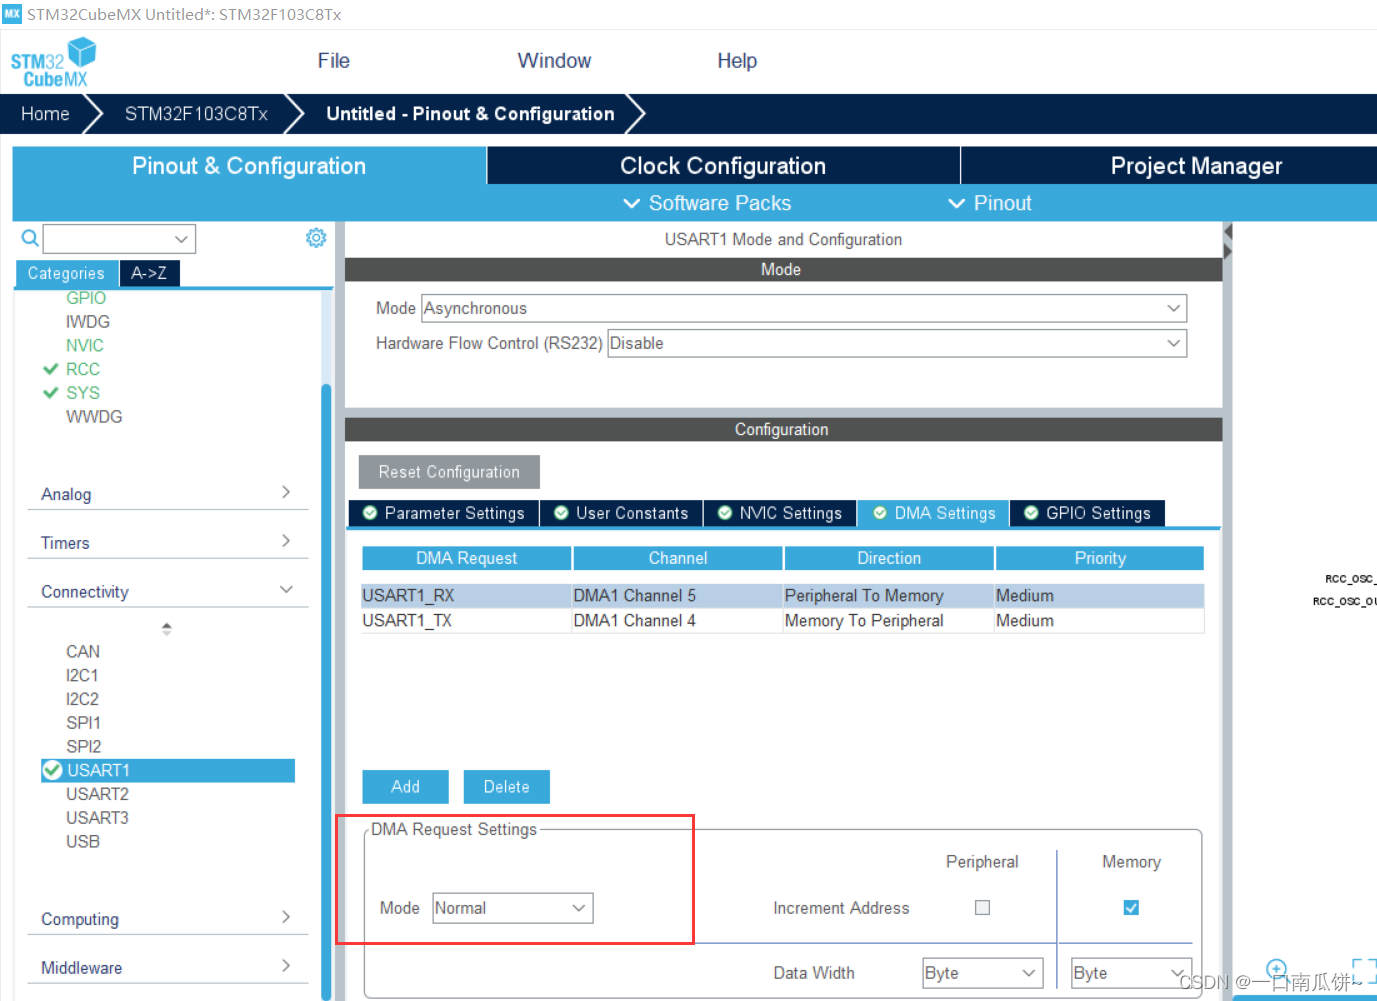This screenshot has width=1377, height=1001.
Task: Click the Untitled - Pinout & Configuration breadcrumb
Action: tap(470, 114)
